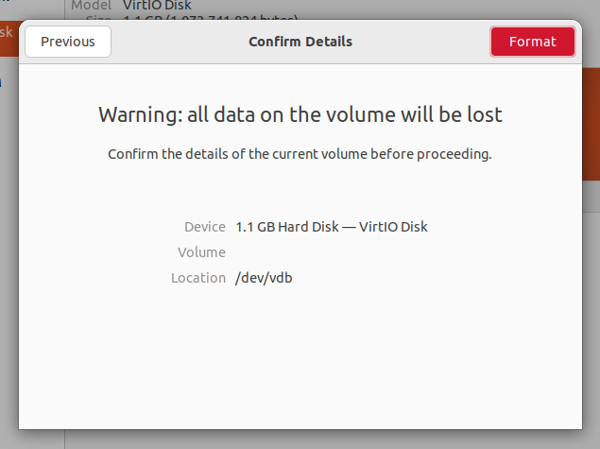The height and width of the screenshot is (449, 600).
Task: Click the "Location" field label
Action: 198,277
